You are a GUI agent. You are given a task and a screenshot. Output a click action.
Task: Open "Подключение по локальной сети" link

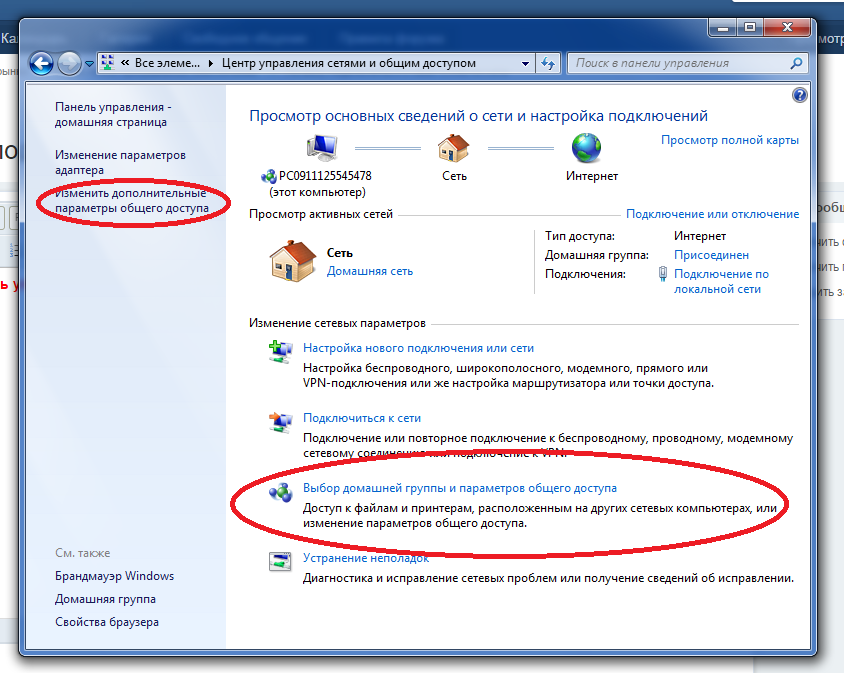point(721,282)
